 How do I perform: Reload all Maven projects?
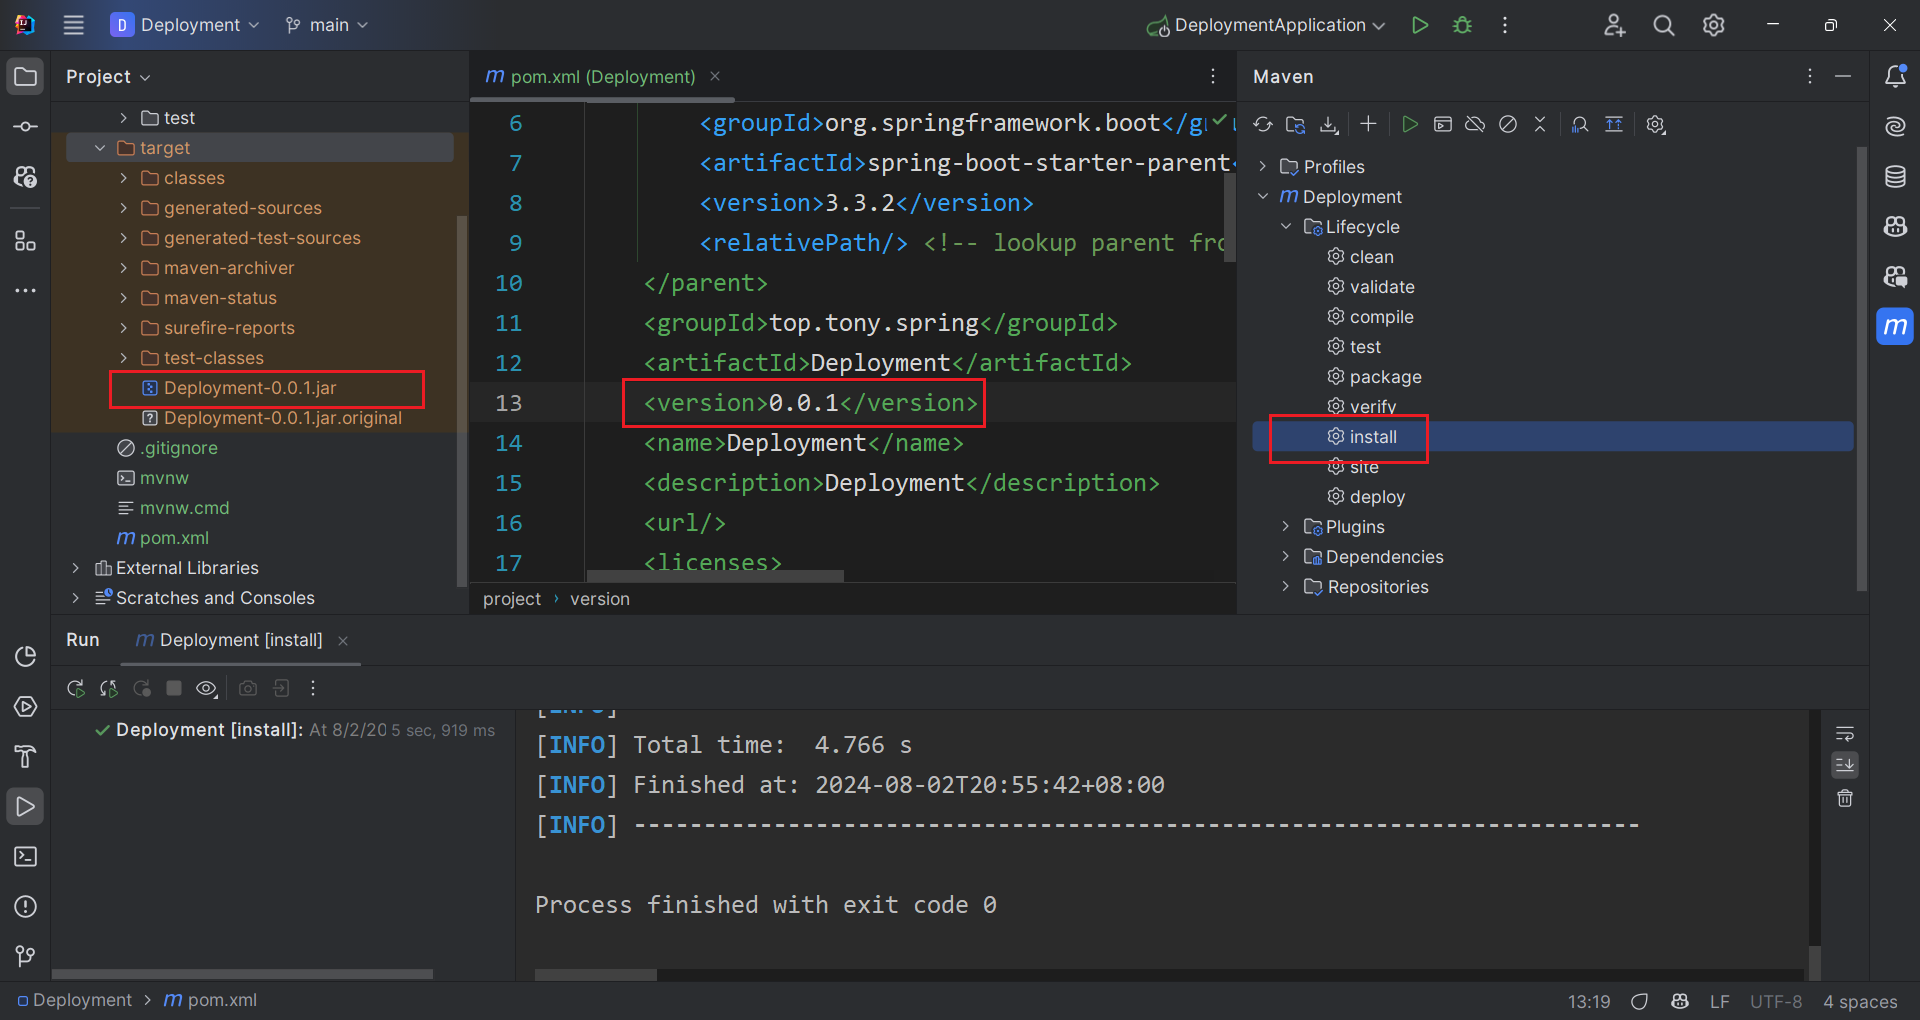[x=1263, y=124]
